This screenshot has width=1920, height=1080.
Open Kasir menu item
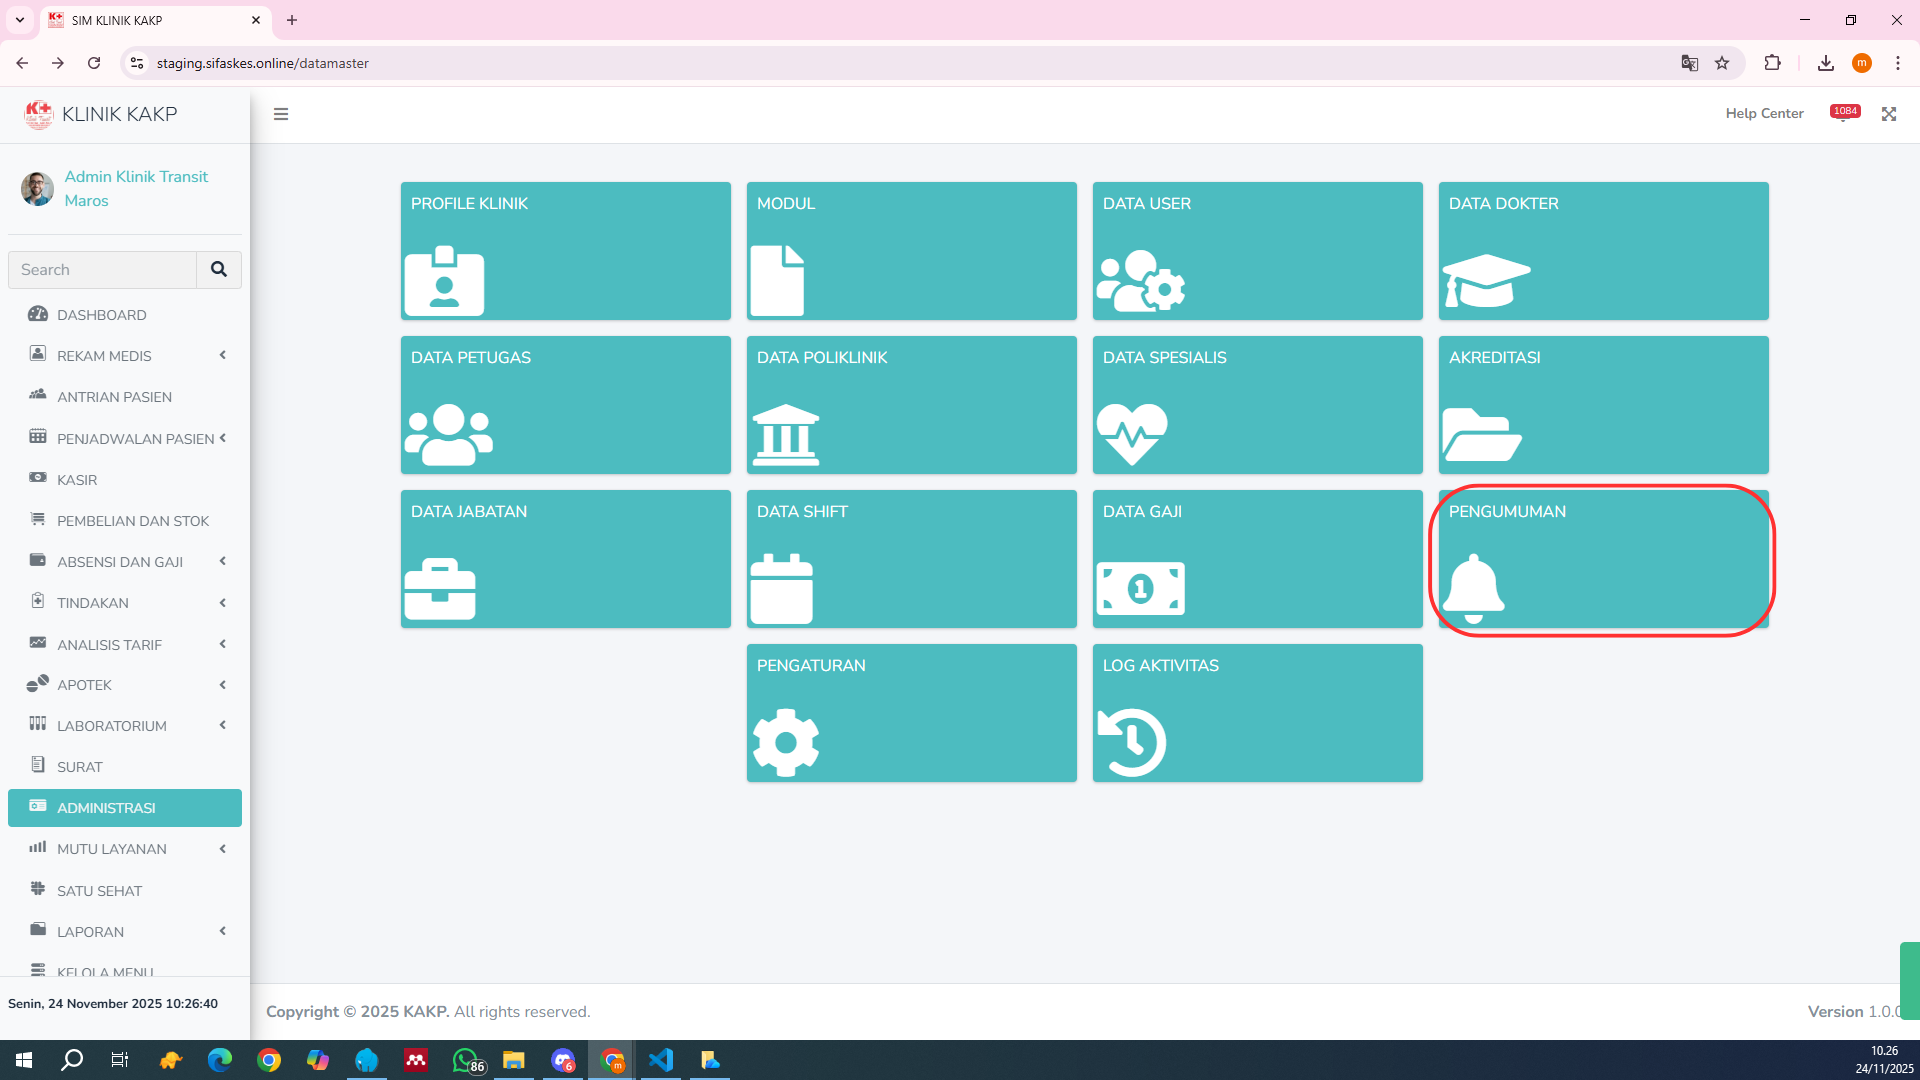[x=77, y=480]
